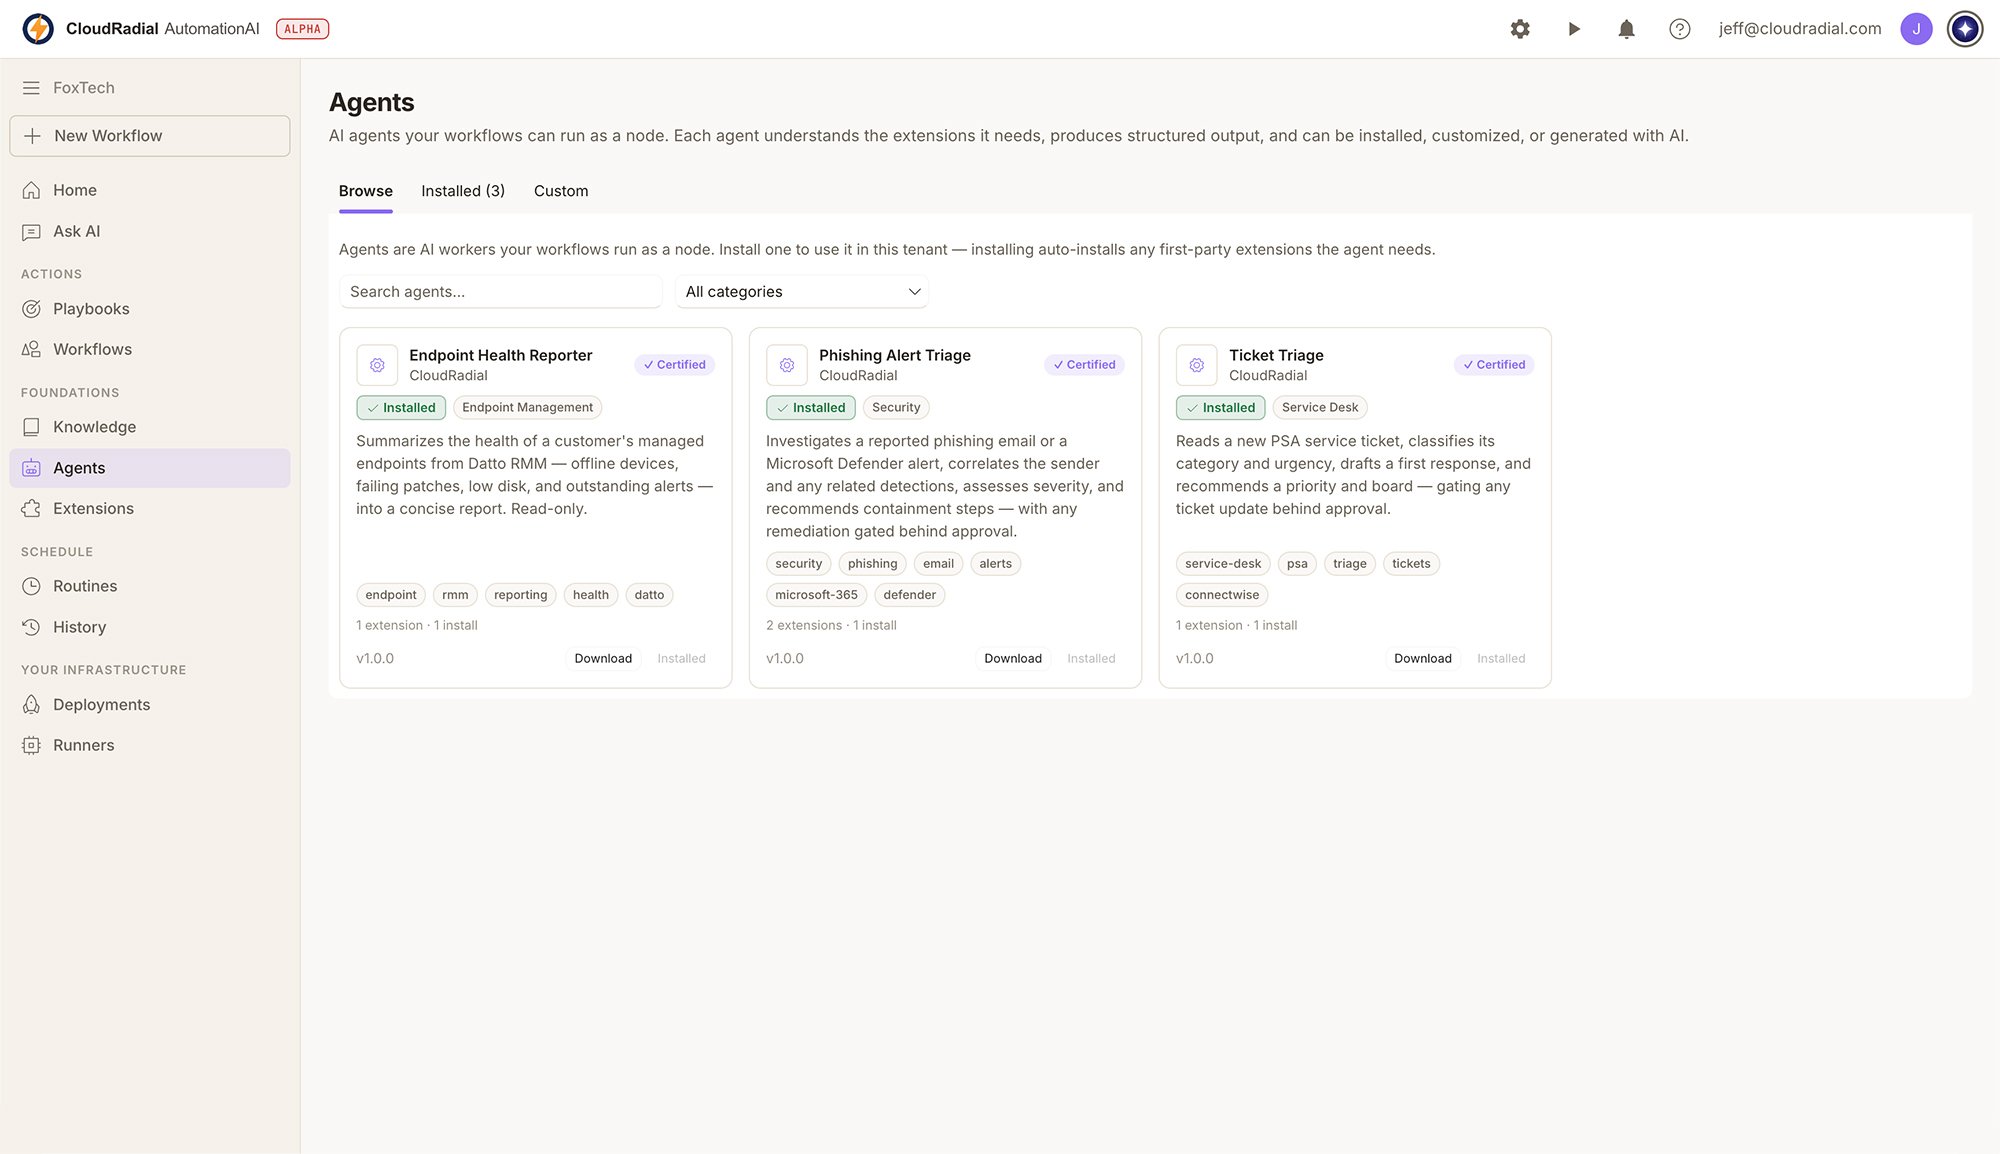
Task: Click the Phishing Alert Triage title
Action: pos(895,355)
